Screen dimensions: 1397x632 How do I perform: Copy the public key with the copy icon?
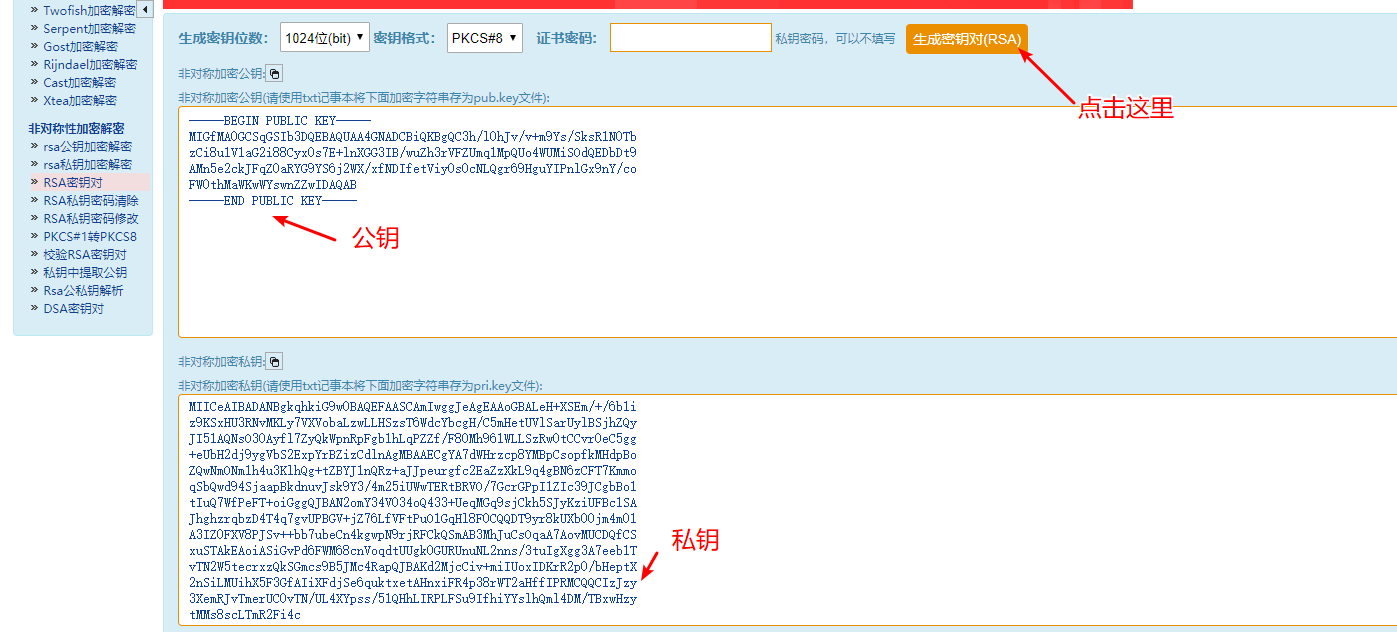(275, 74)
